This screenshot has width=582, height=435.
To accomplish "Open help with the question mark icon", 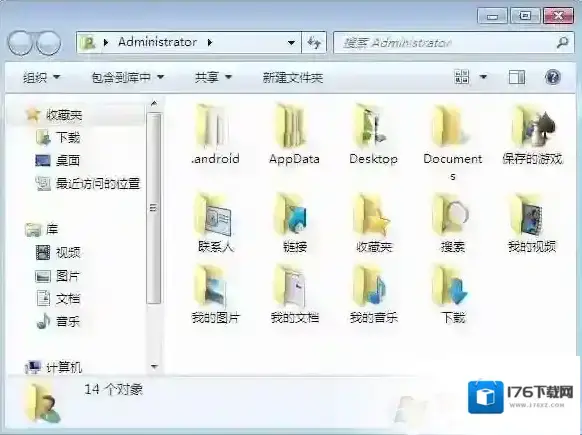I will (553, 77).
